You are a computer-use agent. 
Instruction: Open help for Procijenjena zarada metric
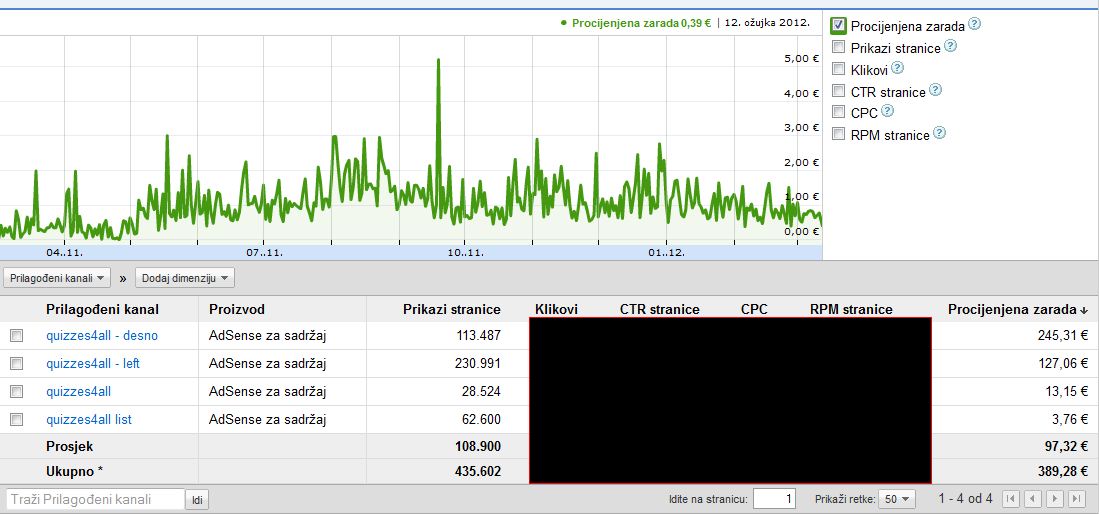pyautogui.click(x=974, y=24)
